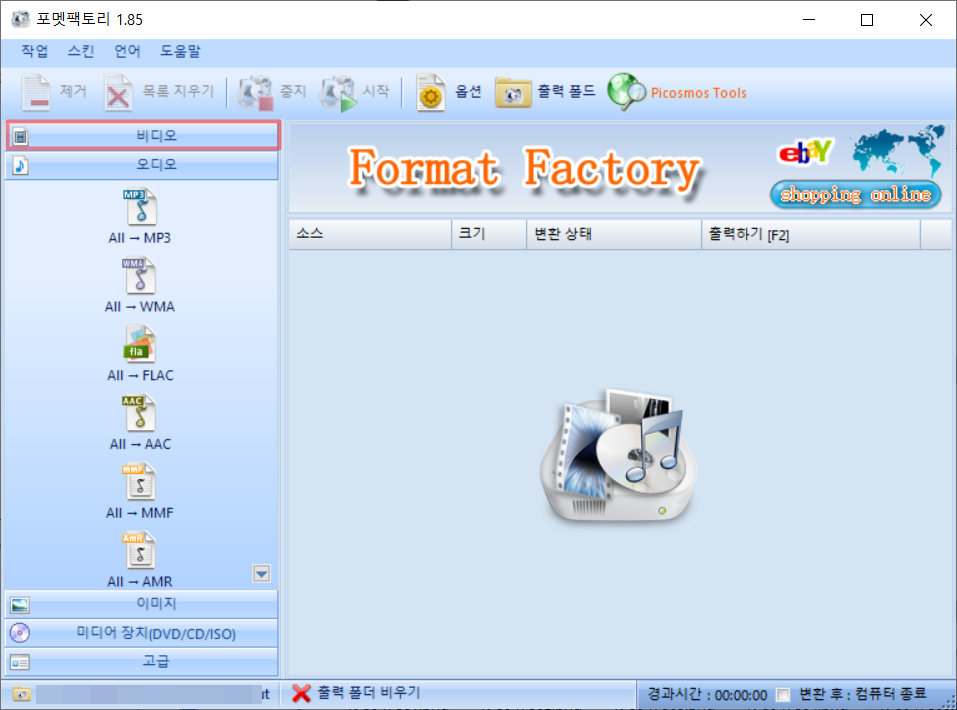Screen dimensions: 957x710
Task: Click the Picosmos Tools text link
Action: pyautogui.click(x=699, y=93)
